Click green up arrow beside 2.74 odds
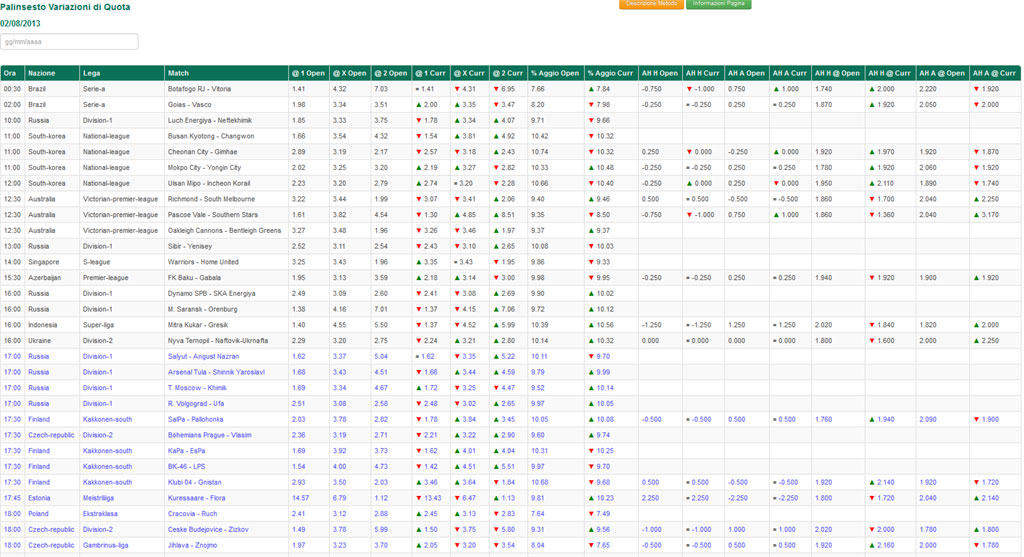Image resolution: width=1024 pixels, height=557 pixels. [418, 183]
